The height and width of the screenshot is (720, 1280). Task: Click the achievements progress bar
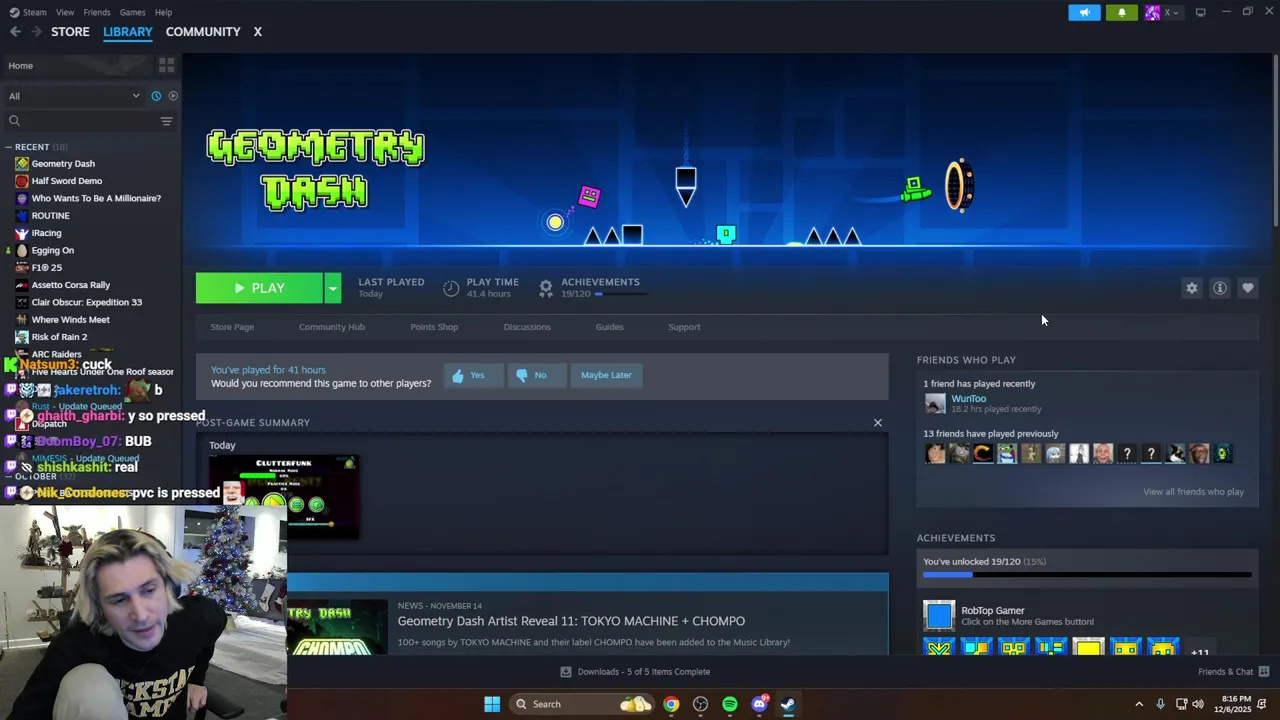[x=1087, y=575]
